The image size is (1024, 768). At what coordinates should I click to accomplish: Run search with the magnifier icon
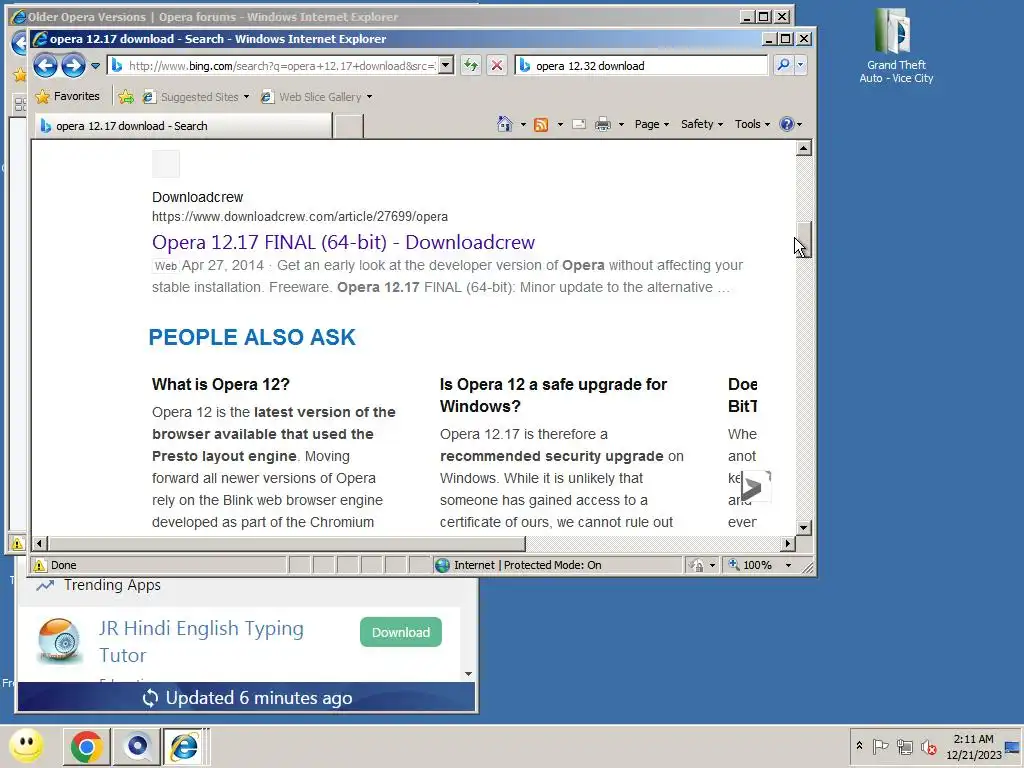point(783,65)
